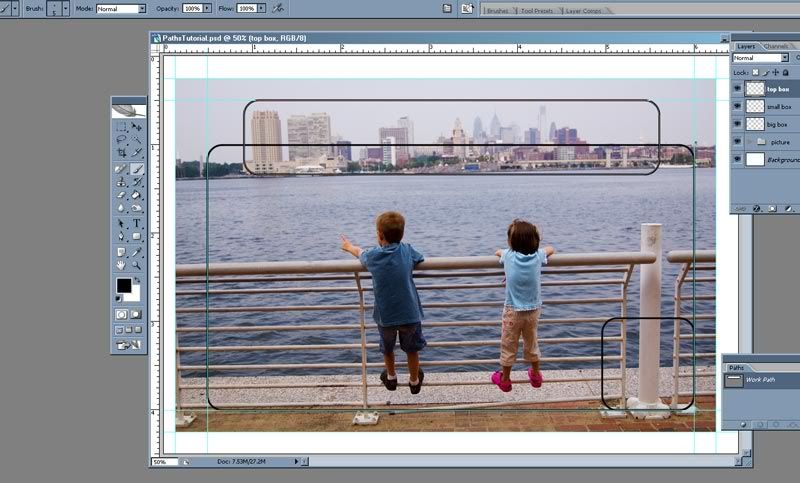Click add layer mask button
The image size is (800, 483).
click(772, 209)
